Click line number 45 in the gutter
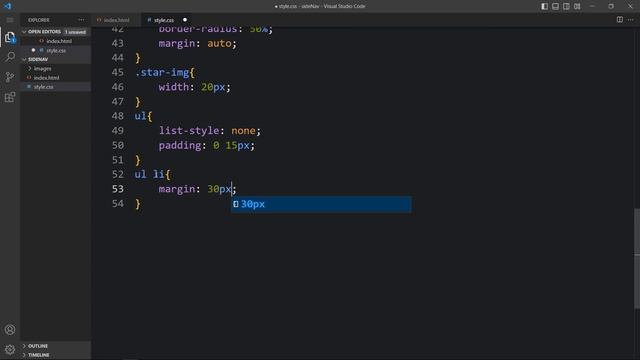640x360 pixels. 118,72
